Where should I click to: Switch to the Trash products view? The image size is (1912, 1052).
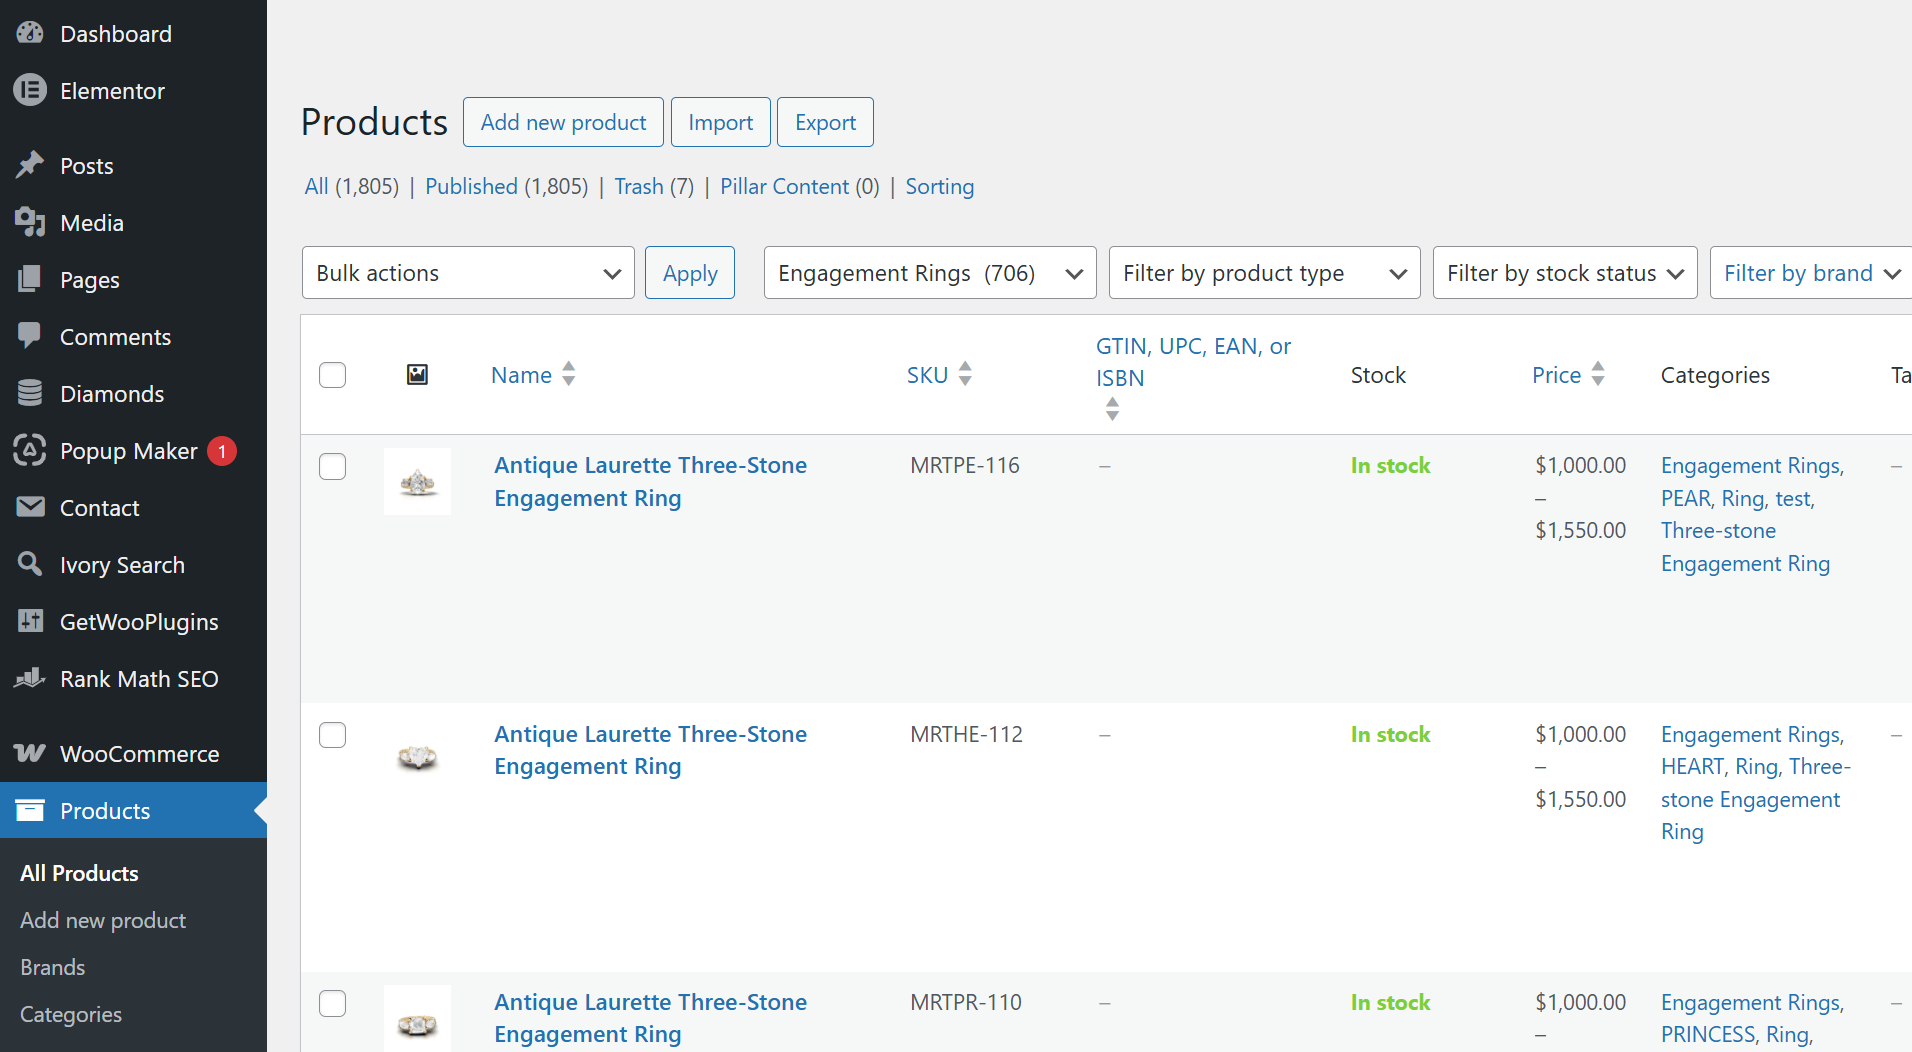point(638,187)
